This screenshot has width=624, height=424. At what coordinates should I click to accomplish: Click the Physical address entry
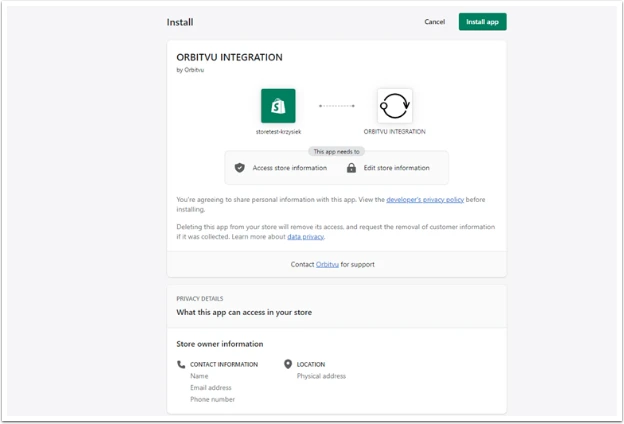(x=321, y=376)
